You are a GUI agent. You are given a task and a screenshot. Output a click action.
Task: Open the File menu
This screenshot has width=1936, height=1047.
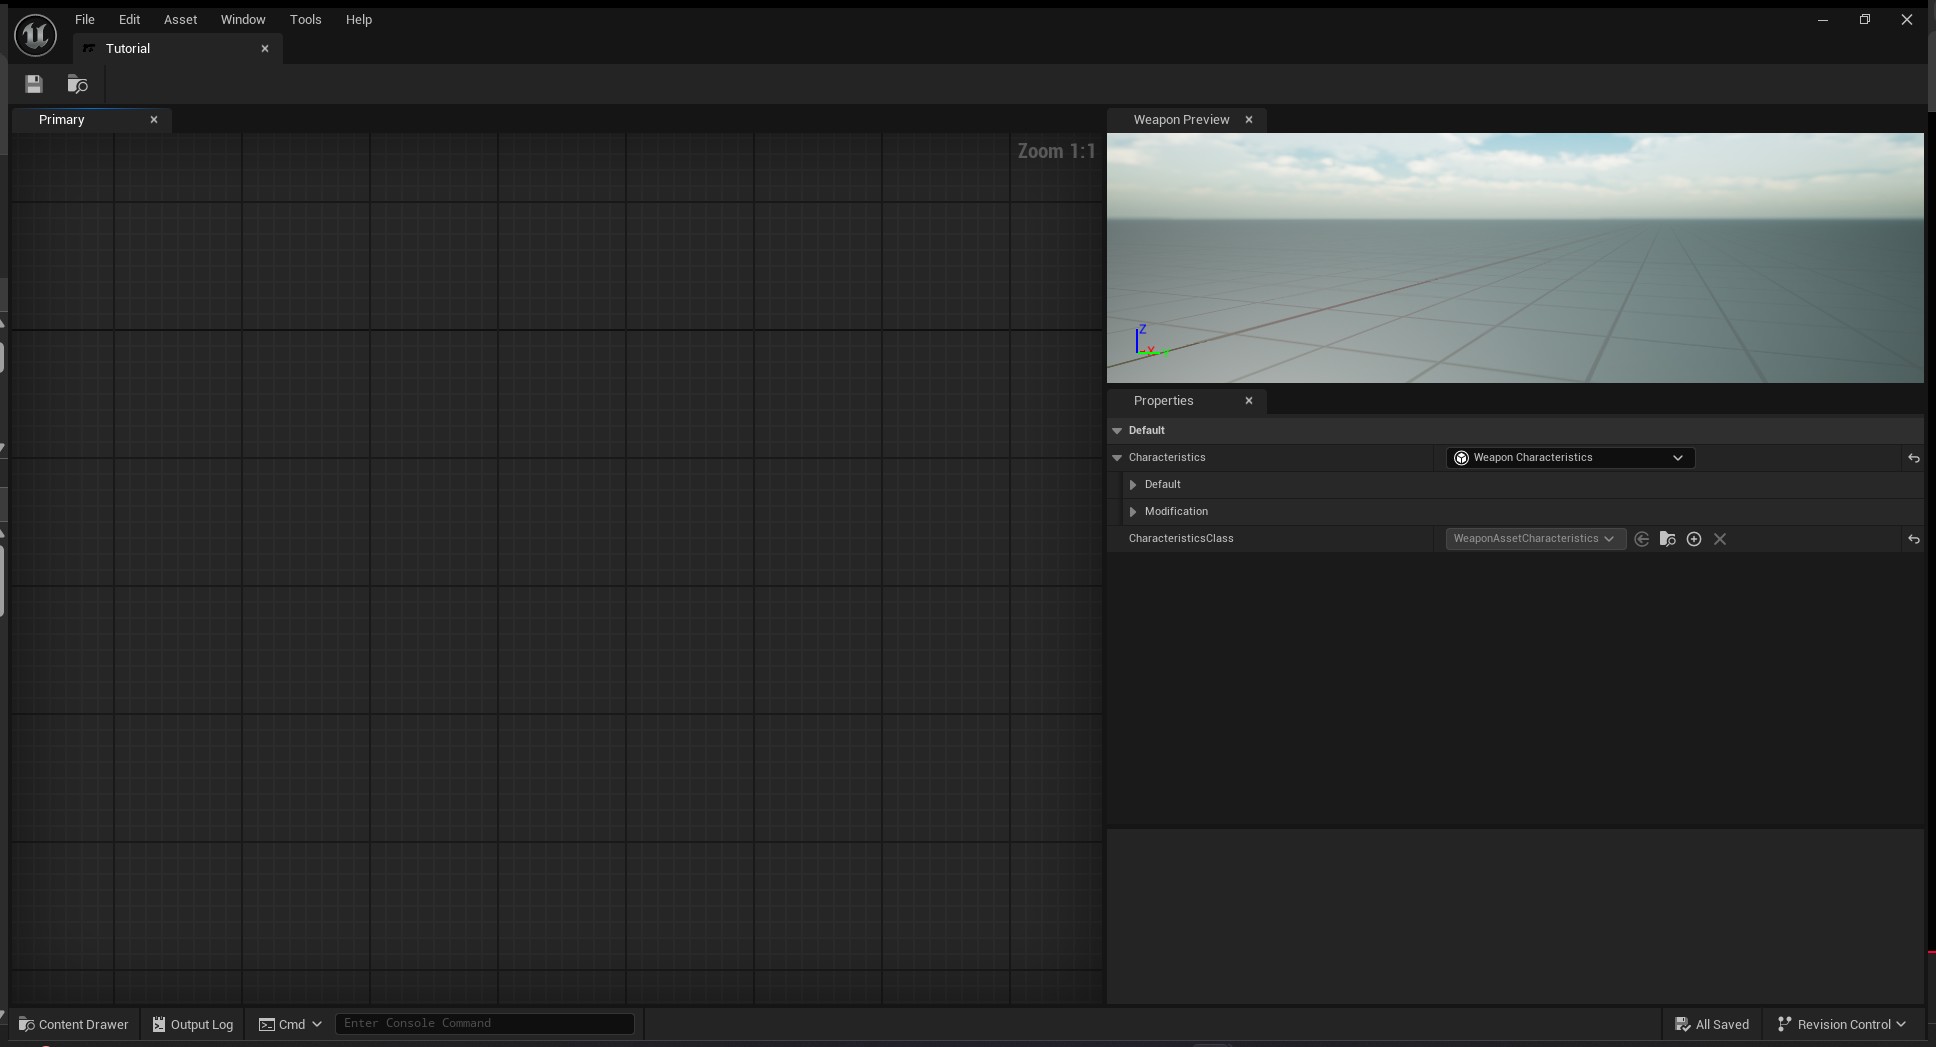(85, 19)
